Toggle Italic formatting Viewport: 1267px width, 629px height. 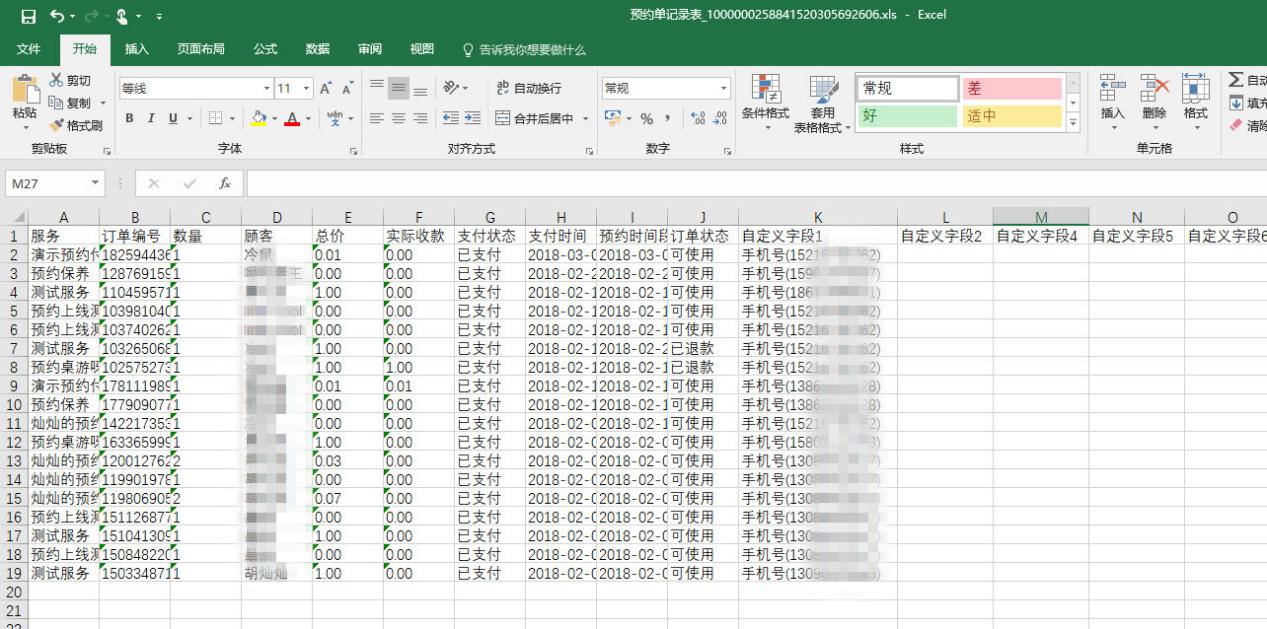(152, 119)
